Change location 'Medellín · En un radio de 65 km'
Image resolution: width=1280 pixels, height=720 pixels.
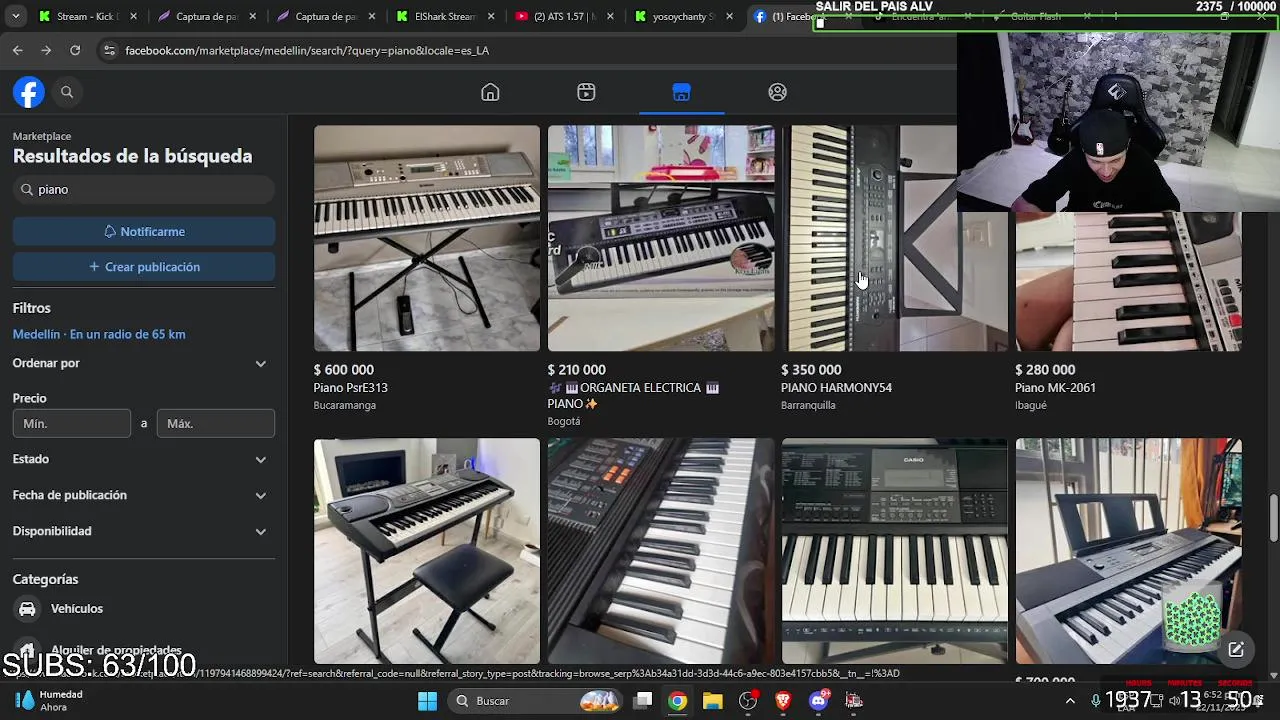(x=99, y=334)
